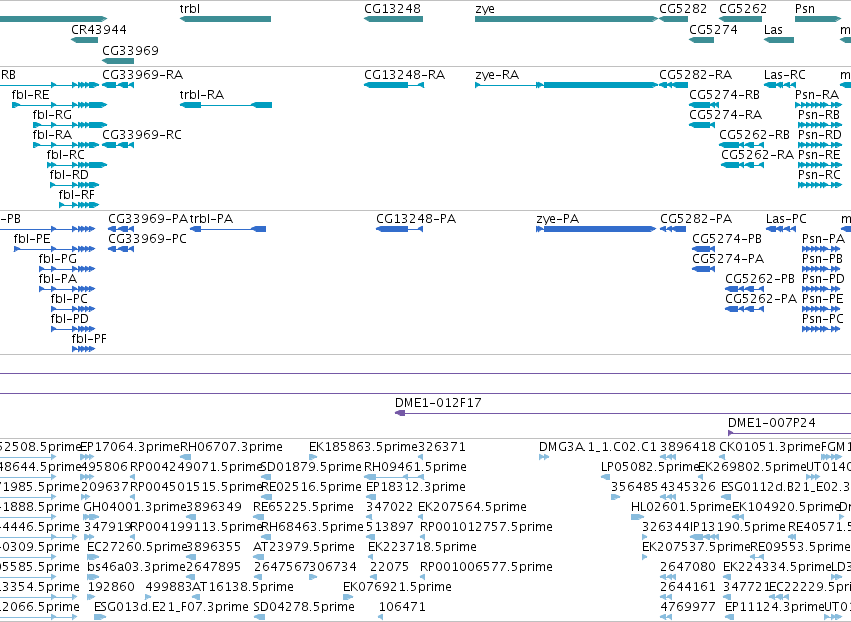Select transcript fbl-RG
Viewport: 851px width, 622px height.
(x=70, y=125)
